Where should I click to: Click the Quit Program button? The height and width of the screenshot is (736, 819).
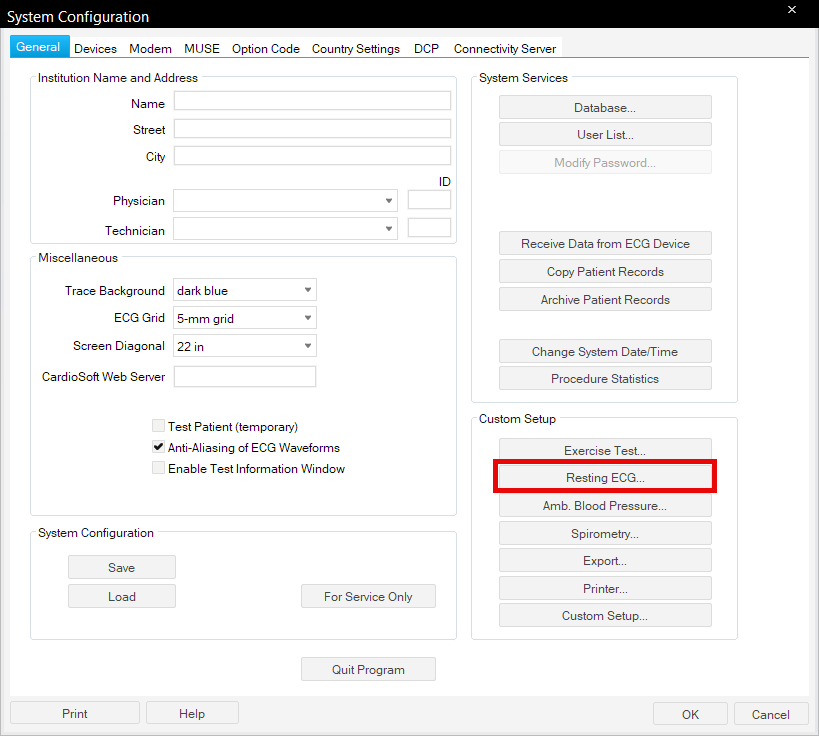click(368, 670)
